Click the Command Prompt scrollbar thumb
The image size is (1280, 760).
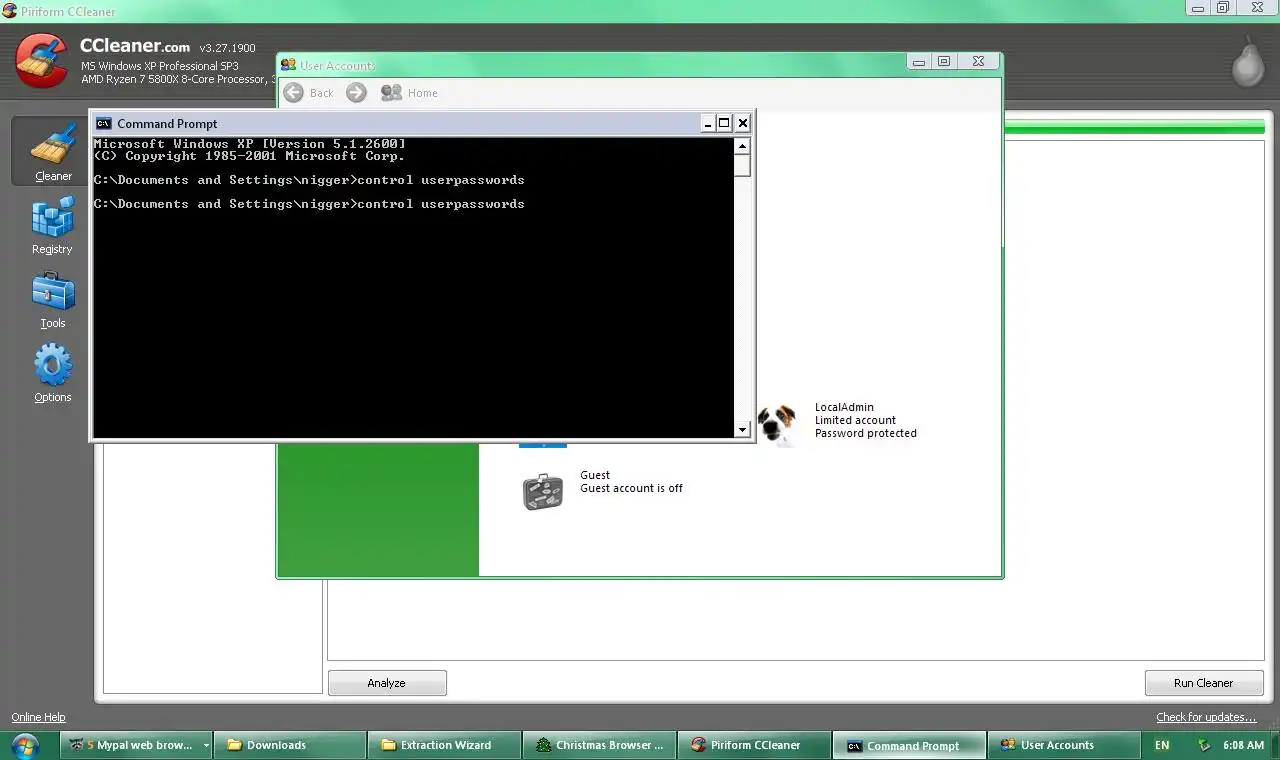[x=742, y=165]
